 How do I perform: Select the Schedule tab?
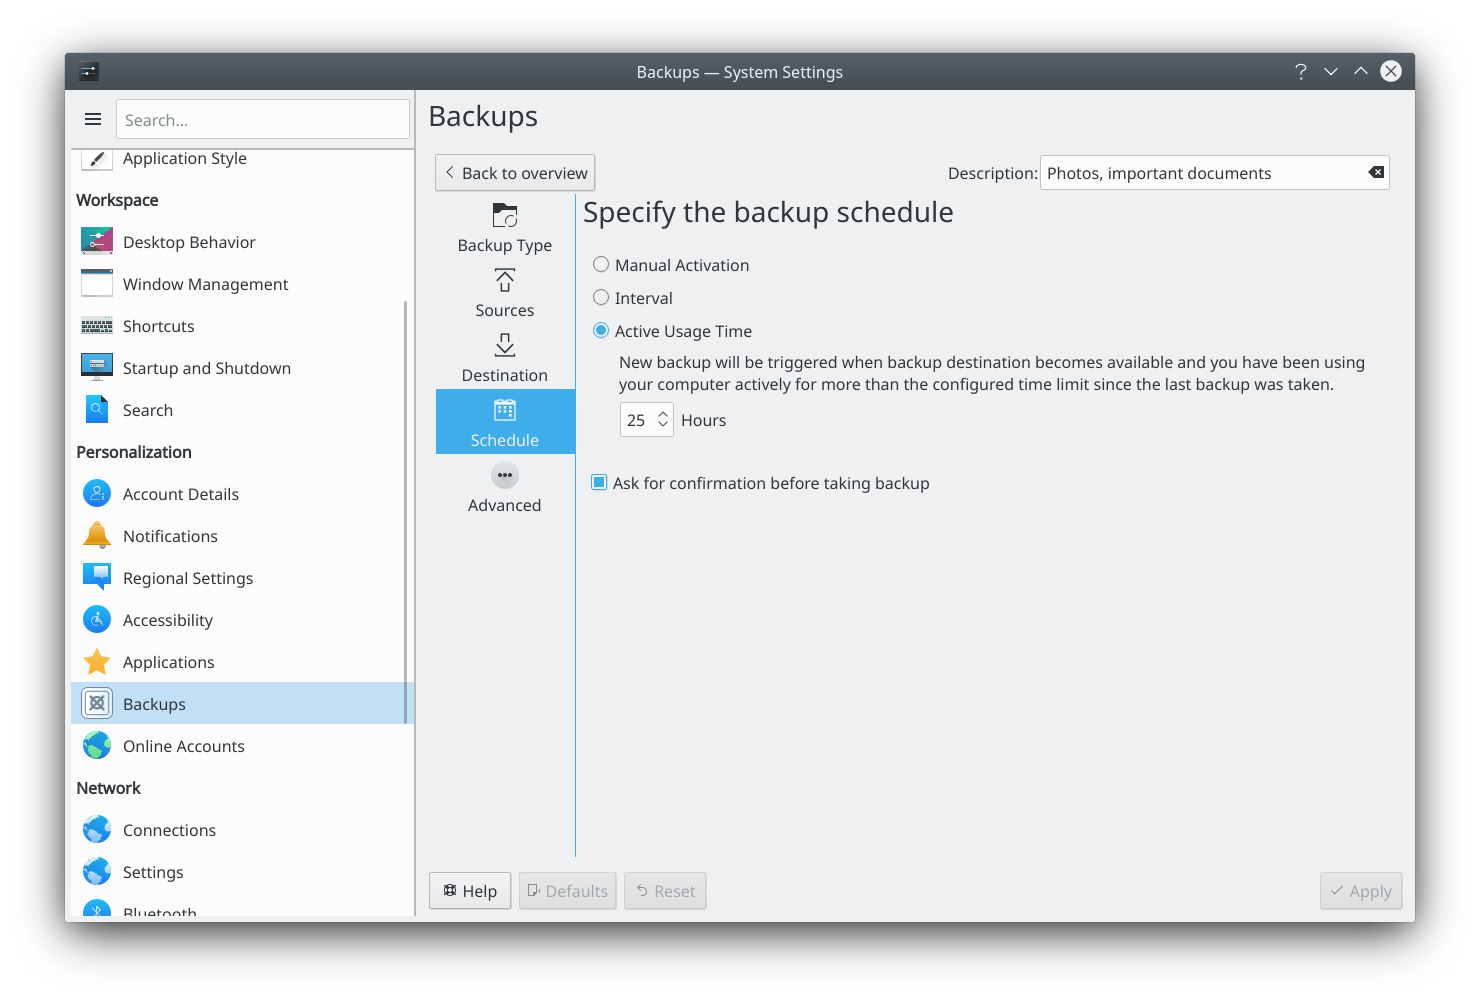505,422
